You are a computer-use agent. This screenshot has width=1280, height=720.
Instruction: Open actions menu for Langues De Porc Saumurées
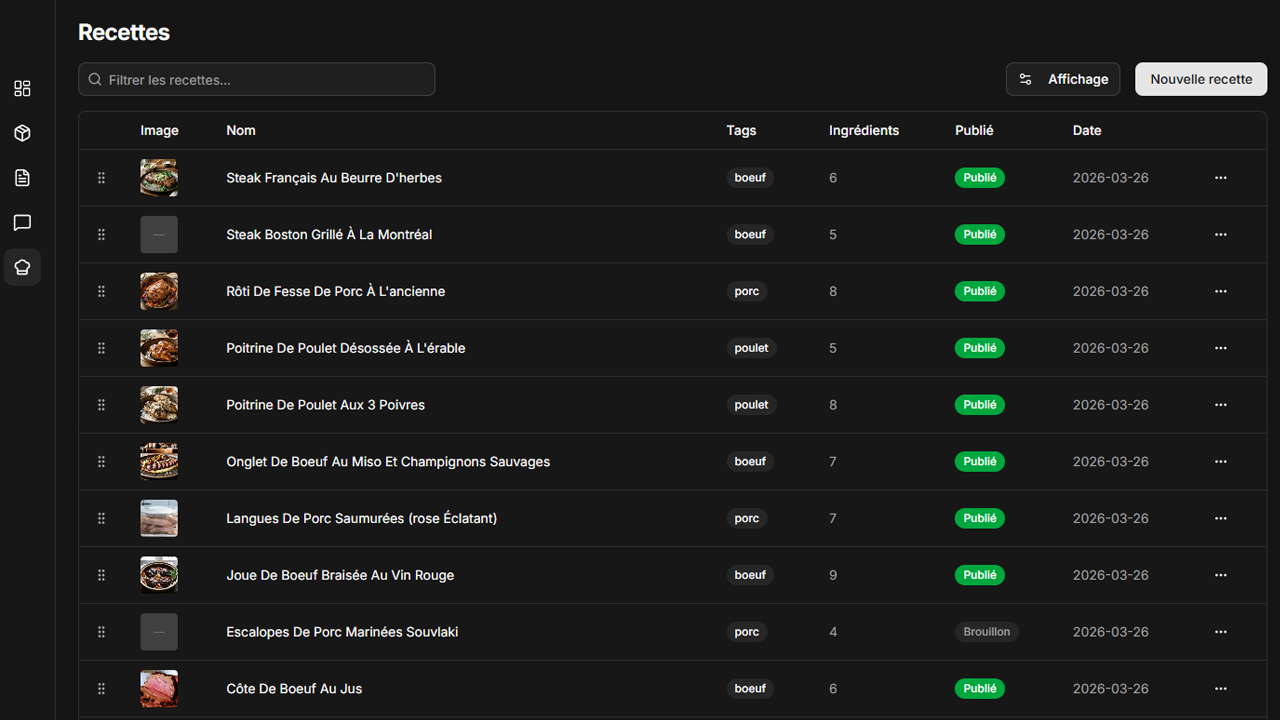[x=1220, y=518]
